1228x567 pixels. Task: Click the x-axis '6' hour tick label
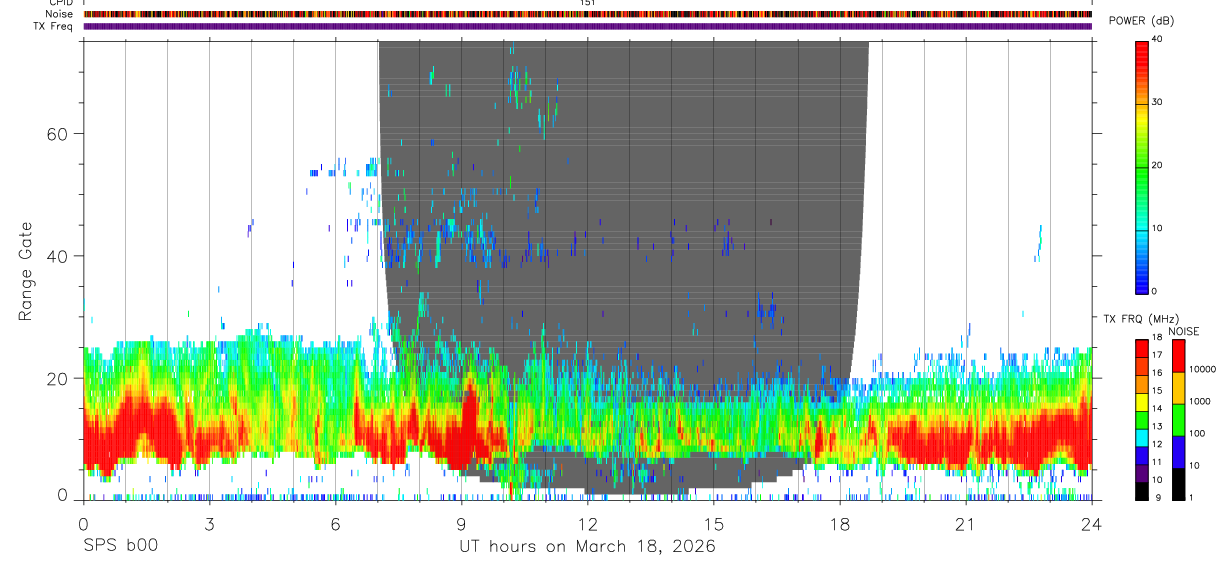[335, 524]
